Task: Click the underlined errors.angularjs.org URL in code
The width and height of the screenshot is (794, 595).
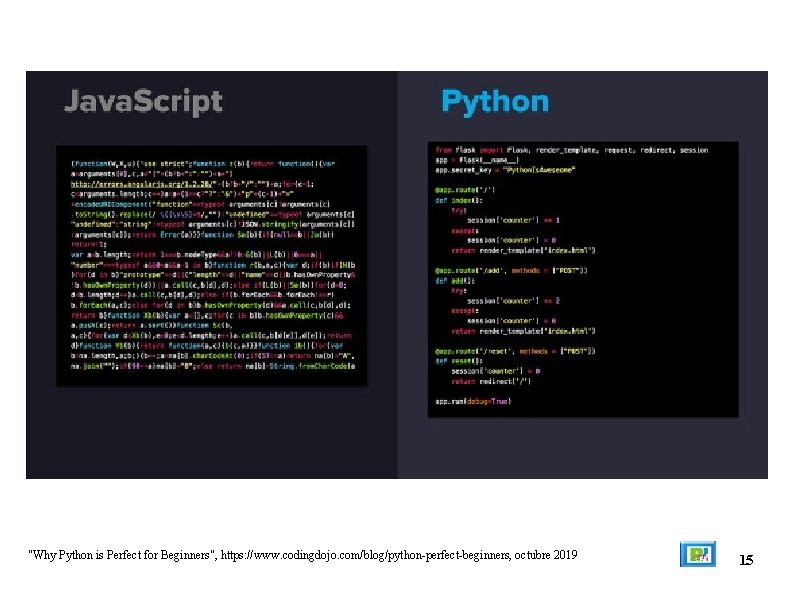Action: [142, 184]
